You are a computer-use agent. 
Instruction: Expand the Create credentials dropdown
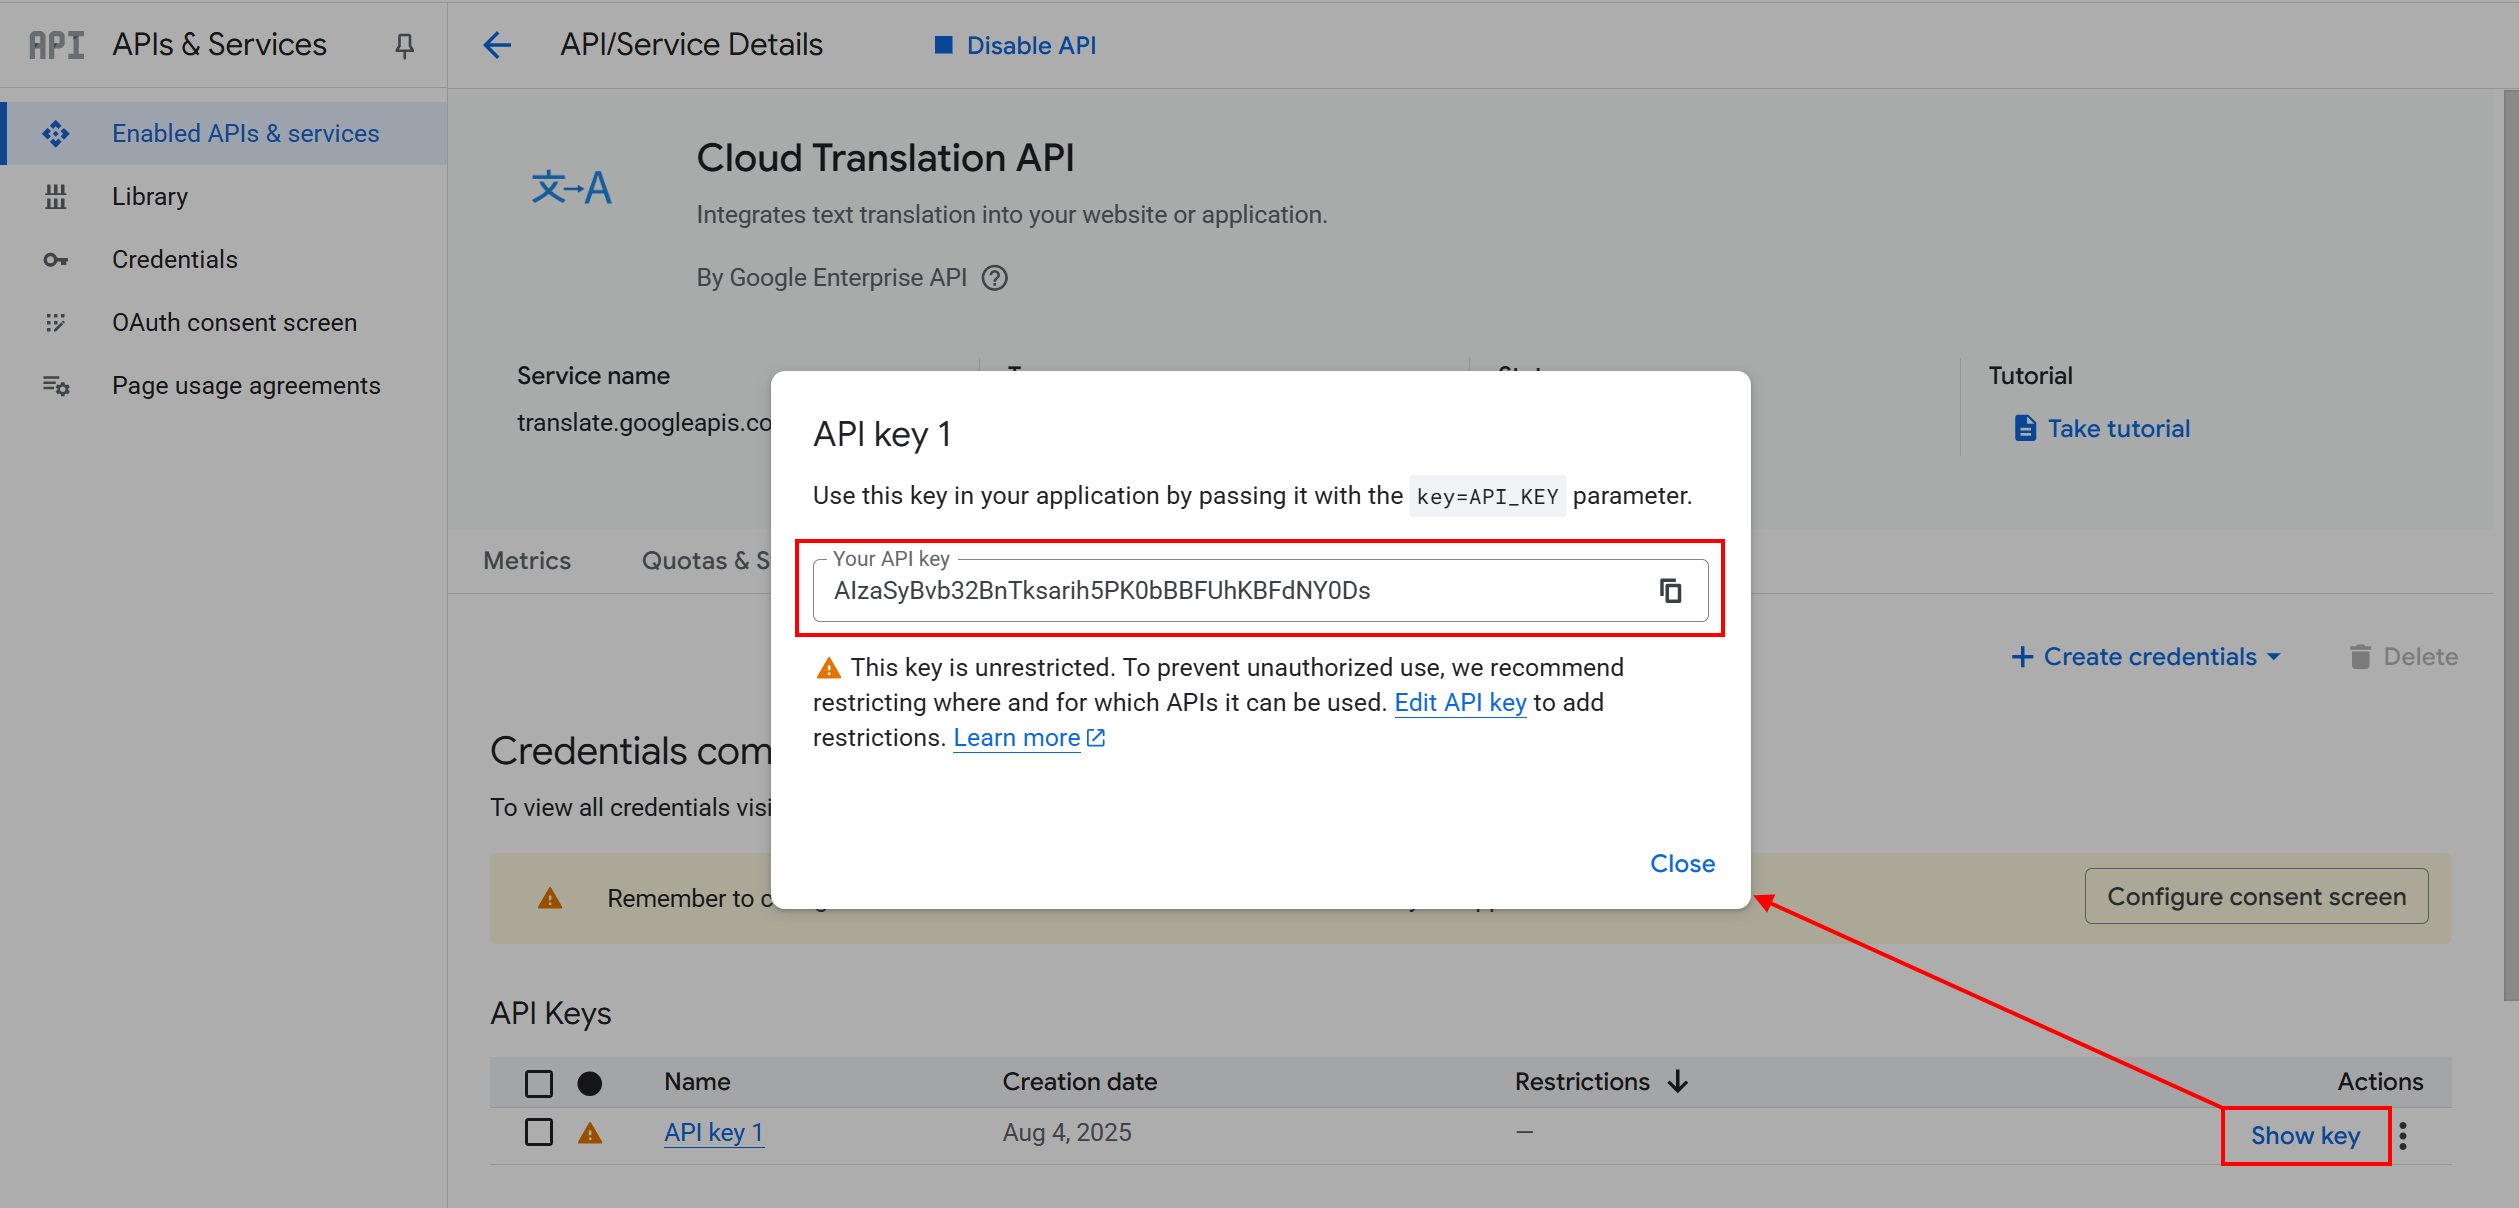pos(2146,656)
